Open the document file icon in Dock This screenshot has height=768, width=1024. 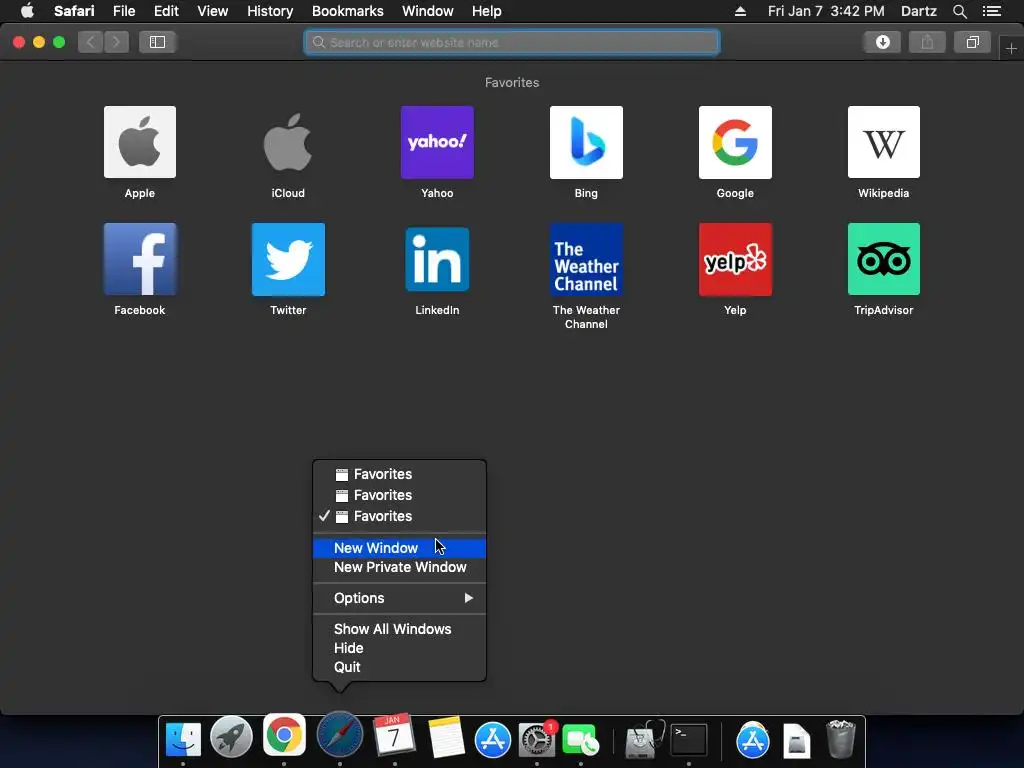click(797, 741)
